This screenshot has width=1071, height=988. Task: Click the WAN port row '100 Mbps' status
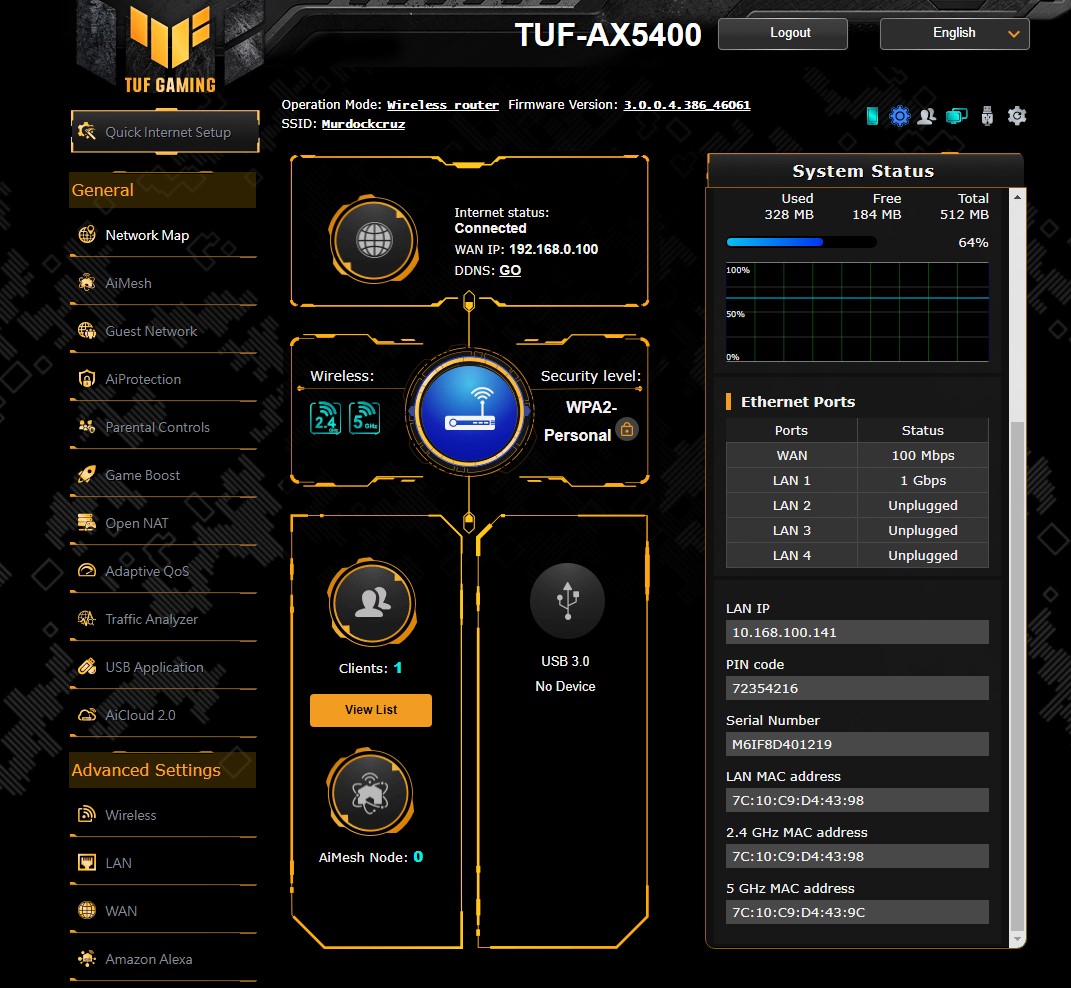[923, 455]
